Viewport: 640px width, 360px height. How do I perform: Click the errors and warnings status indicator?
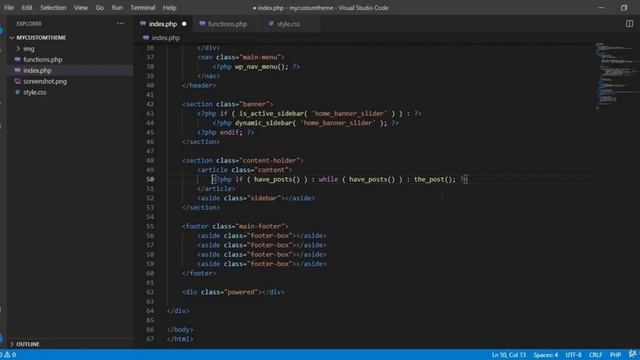(x=8, y=355)
